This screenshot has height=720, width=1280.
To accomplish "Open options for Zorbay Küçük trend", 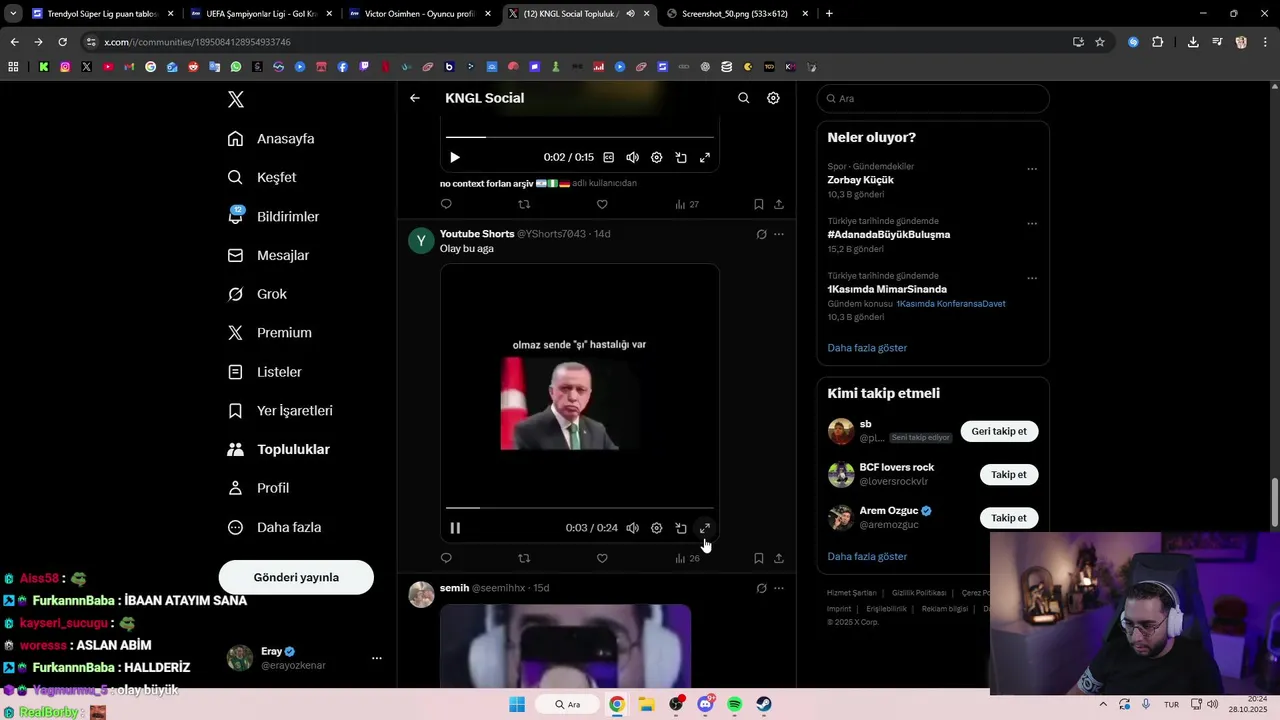I will [x=1032, y=168].
